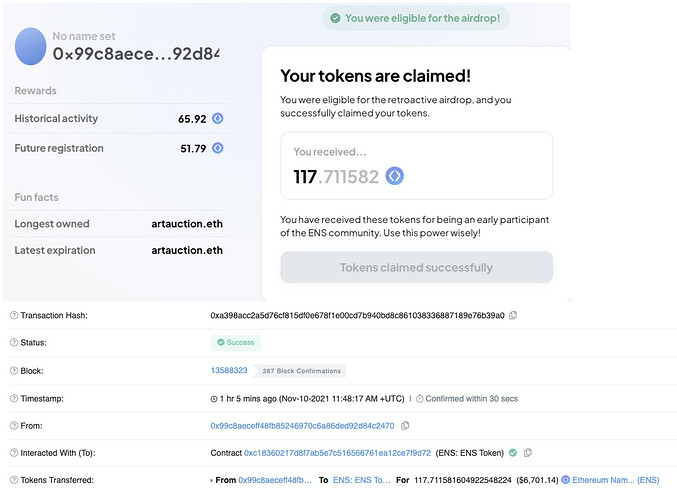
Task: Click transferred amount 117.711581604922548224
Action: click(x=463, y=480)
